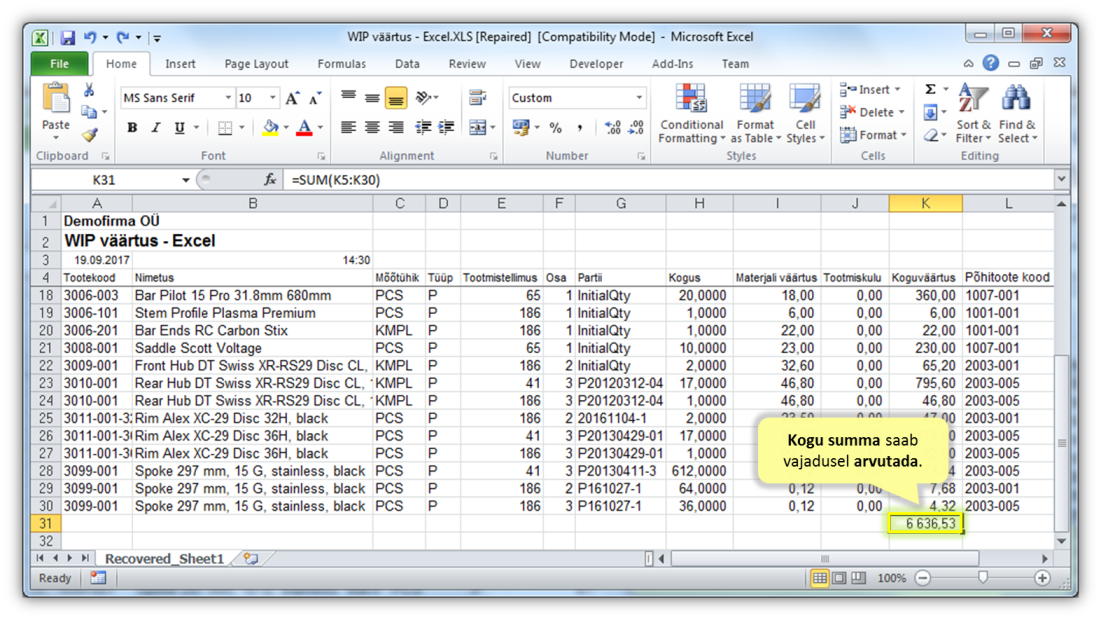Click the Clear eraser icon

coord(930,135)
